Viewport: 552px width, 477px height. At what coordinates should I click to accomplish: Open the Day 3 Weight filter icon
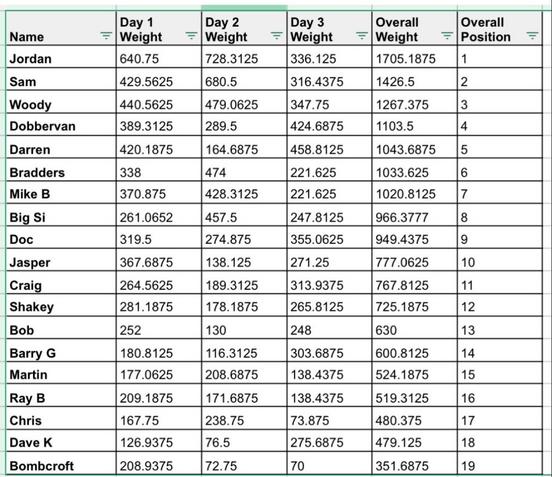pos(362,35)
